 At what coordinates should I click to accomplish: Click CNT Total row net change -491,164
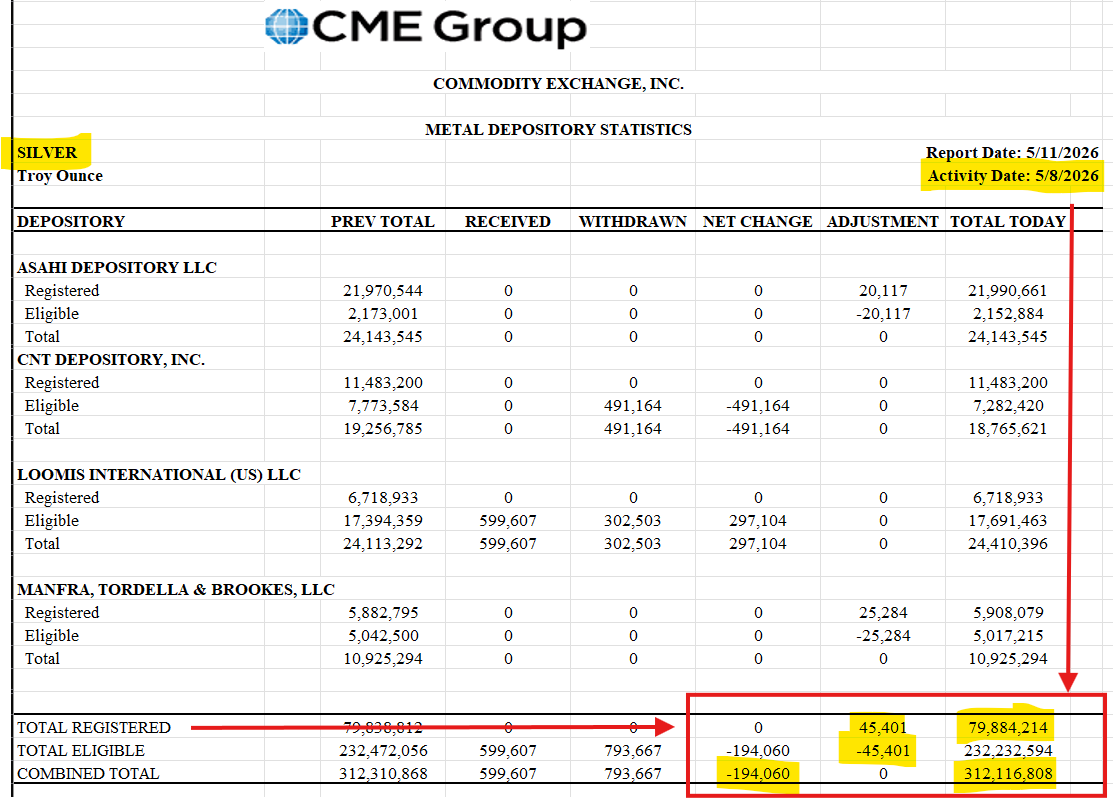coord(757,429)
